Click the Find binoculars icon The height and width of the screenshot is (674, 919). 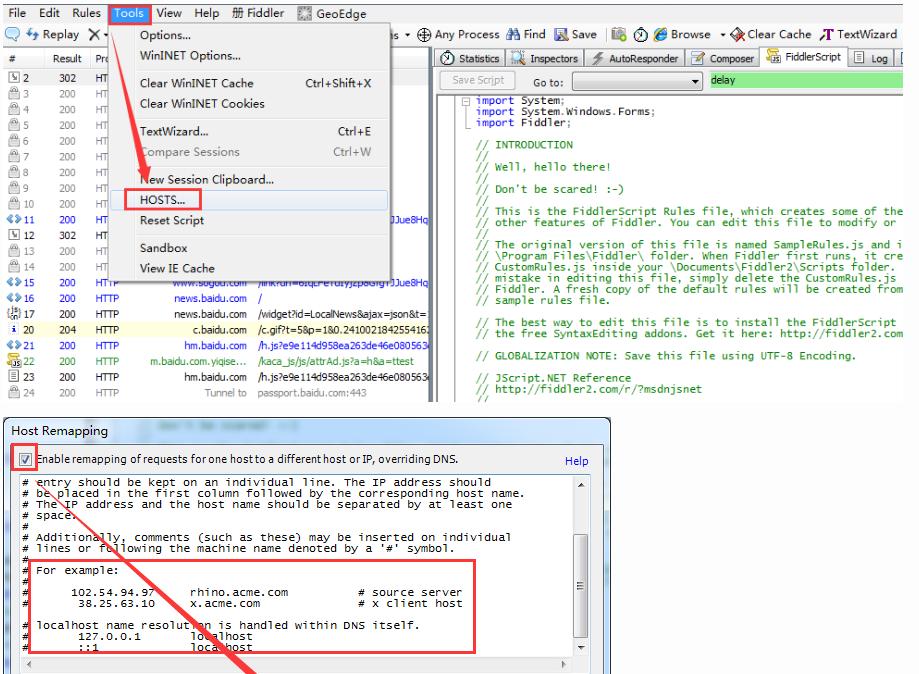pyautogui.click(x=513, y=35)
